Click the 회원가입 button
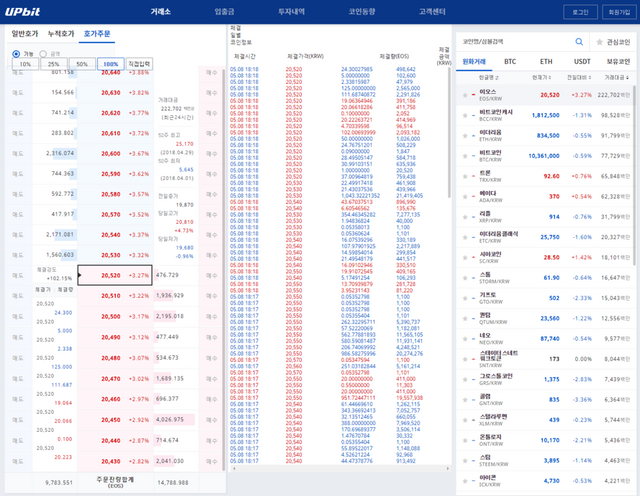 click(x=619, y=12)
